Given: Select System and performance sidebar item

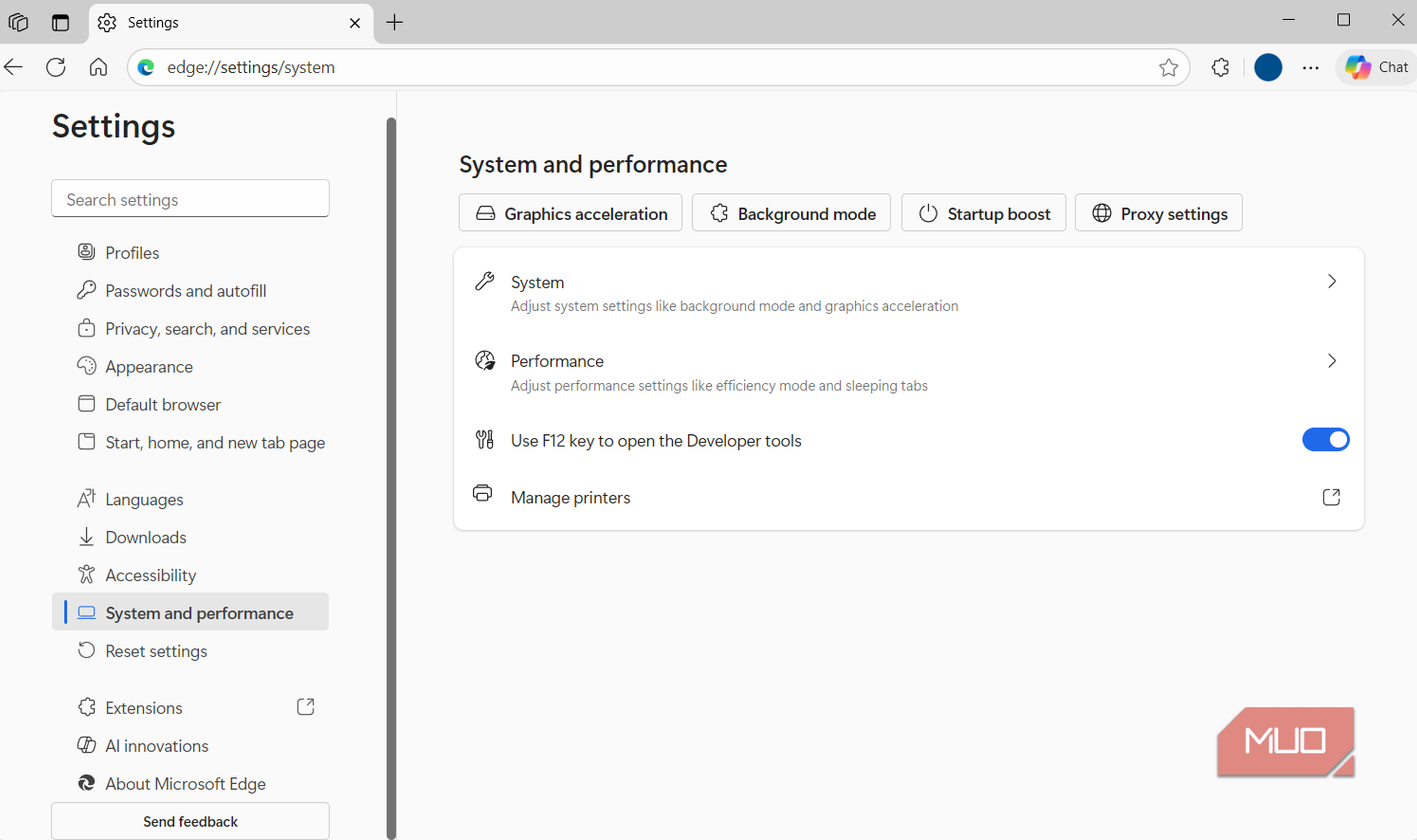Looking at the screenshot, I should tap(190, 613).
